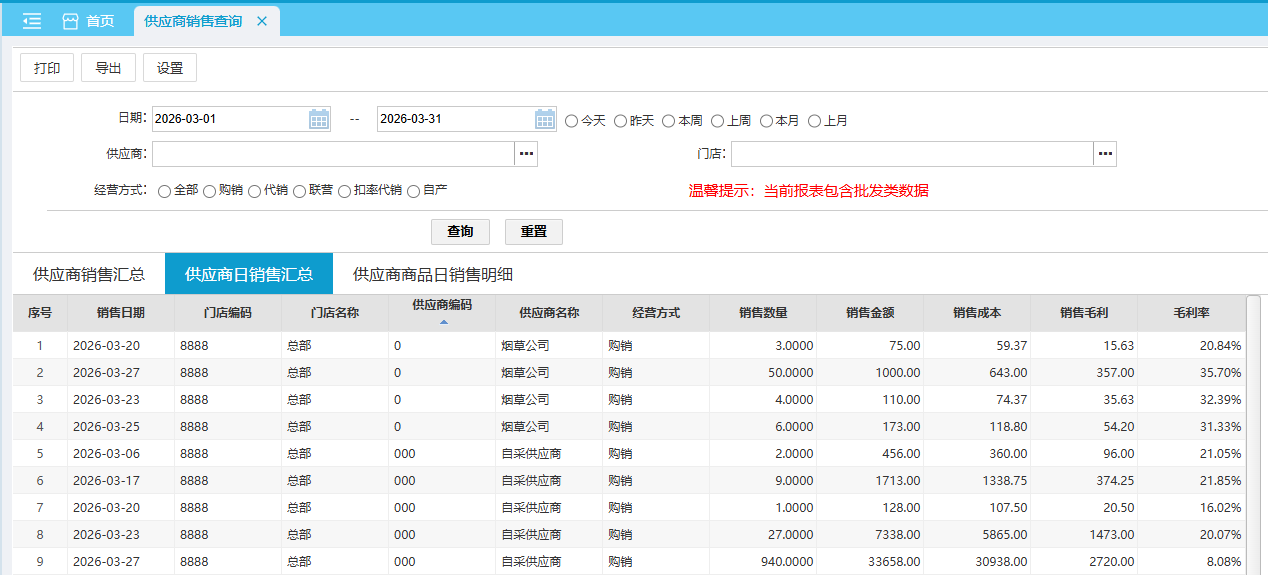Open the 门店 lookup ellipsis button
This screenshot has height=575, width=1268.
(x=1104, y=154)
